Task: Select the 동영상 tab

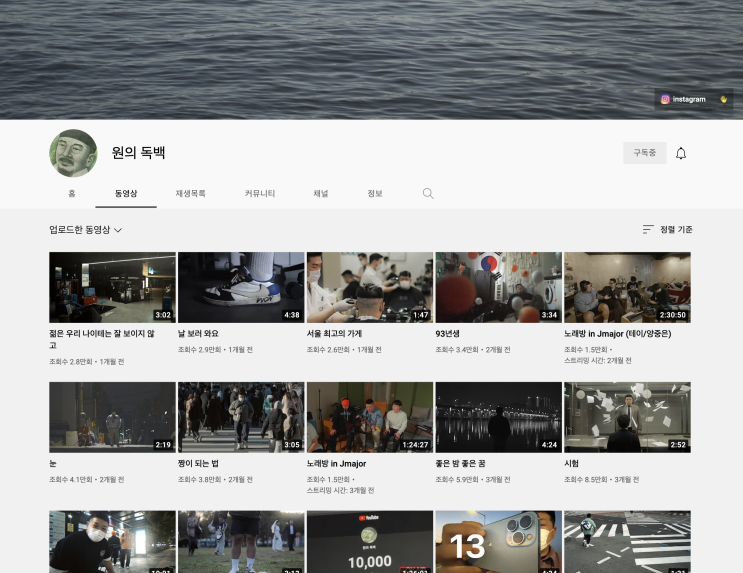Action: pos(126,193)
